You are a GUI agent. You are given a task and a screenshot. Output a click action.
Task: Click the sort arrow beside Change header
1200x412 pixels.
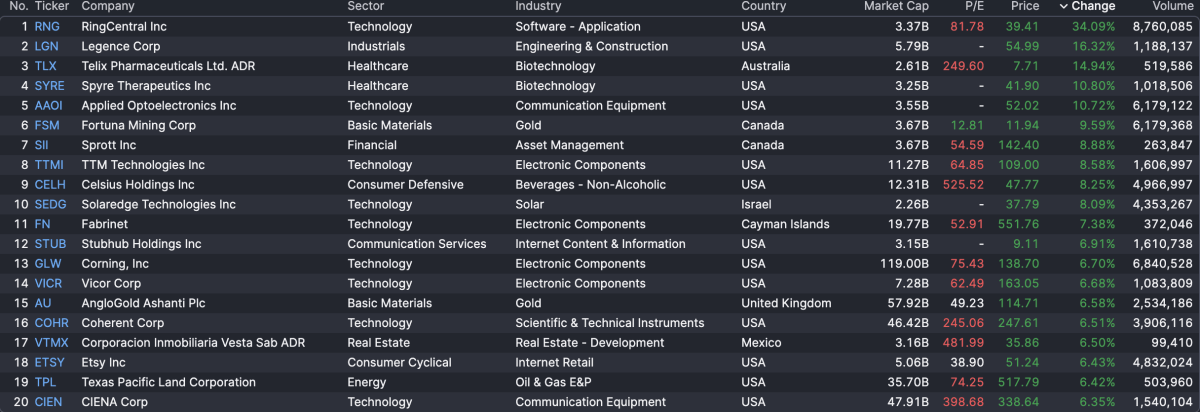(1063, 6)
